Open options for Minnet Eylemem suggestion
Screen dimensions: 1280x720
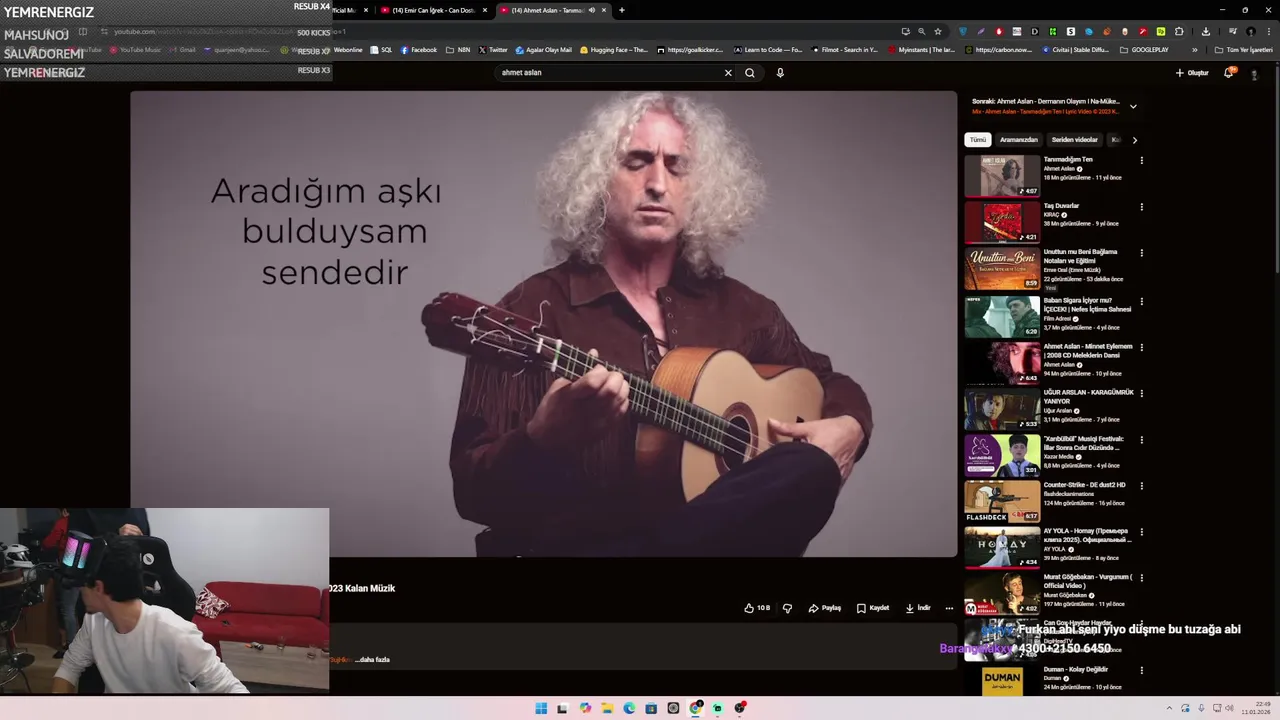(x=1141, y=347)
